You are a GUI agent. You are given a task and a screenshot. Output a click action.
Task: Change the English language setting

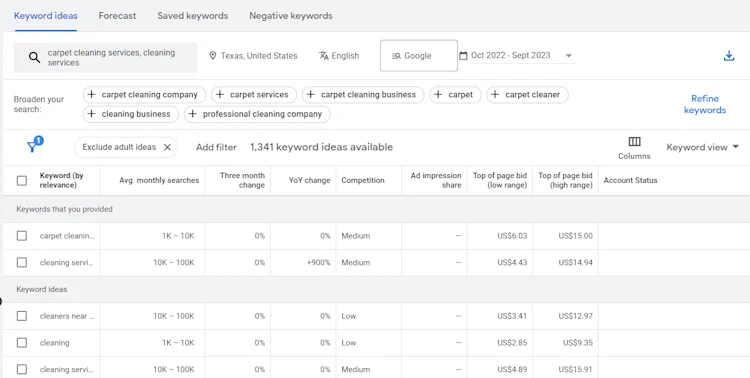click(x=345, y=56)
